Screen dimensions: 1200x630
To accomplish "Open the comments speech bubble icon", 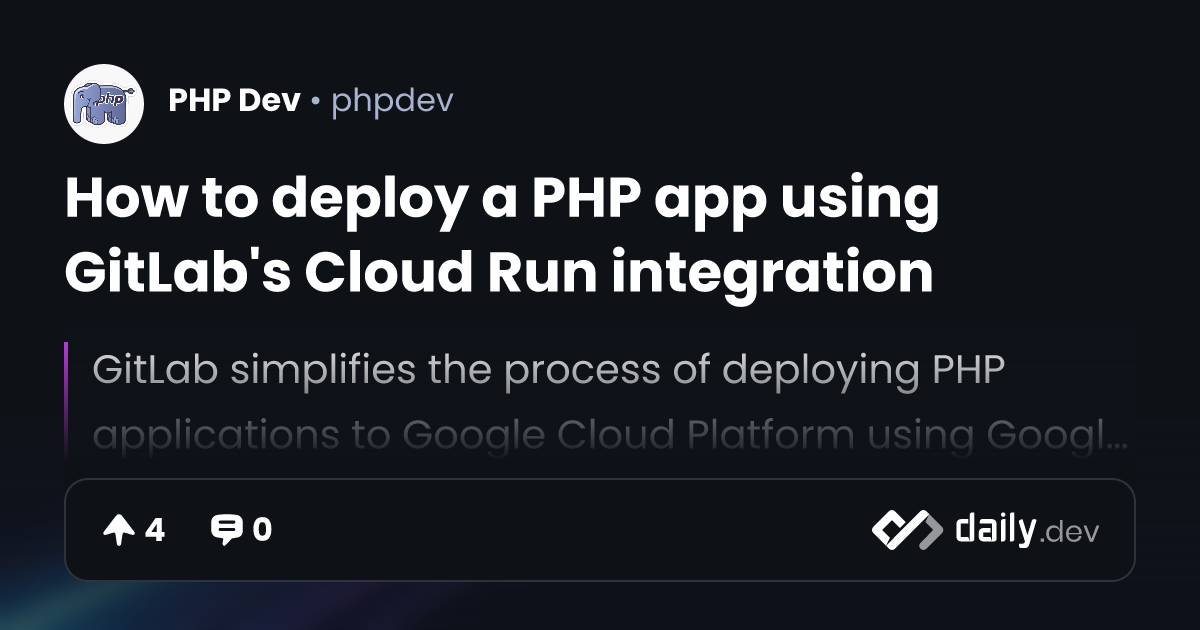I will tap(227, 530).
